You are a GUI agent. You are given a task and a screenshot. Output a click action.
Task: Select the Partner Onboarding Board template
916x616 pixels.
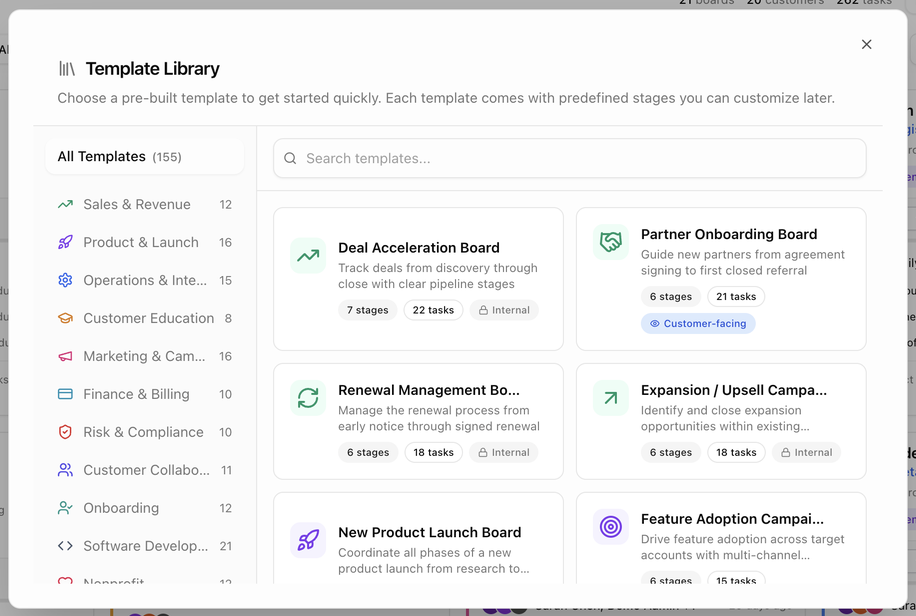(x=721, y=279)
